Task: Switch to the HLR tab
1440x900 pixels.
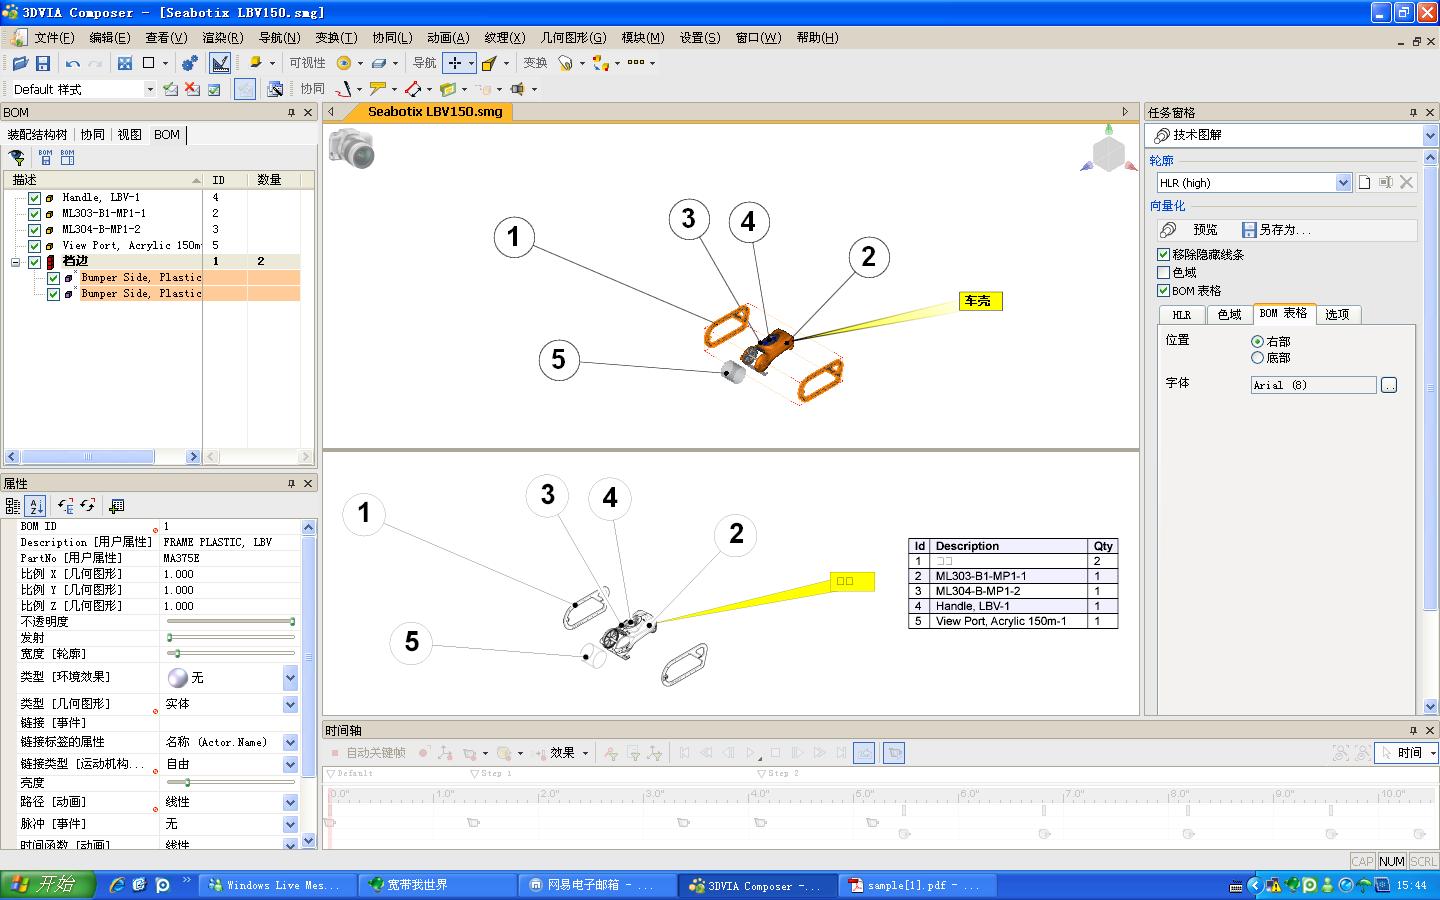Action: (1181, 314)
